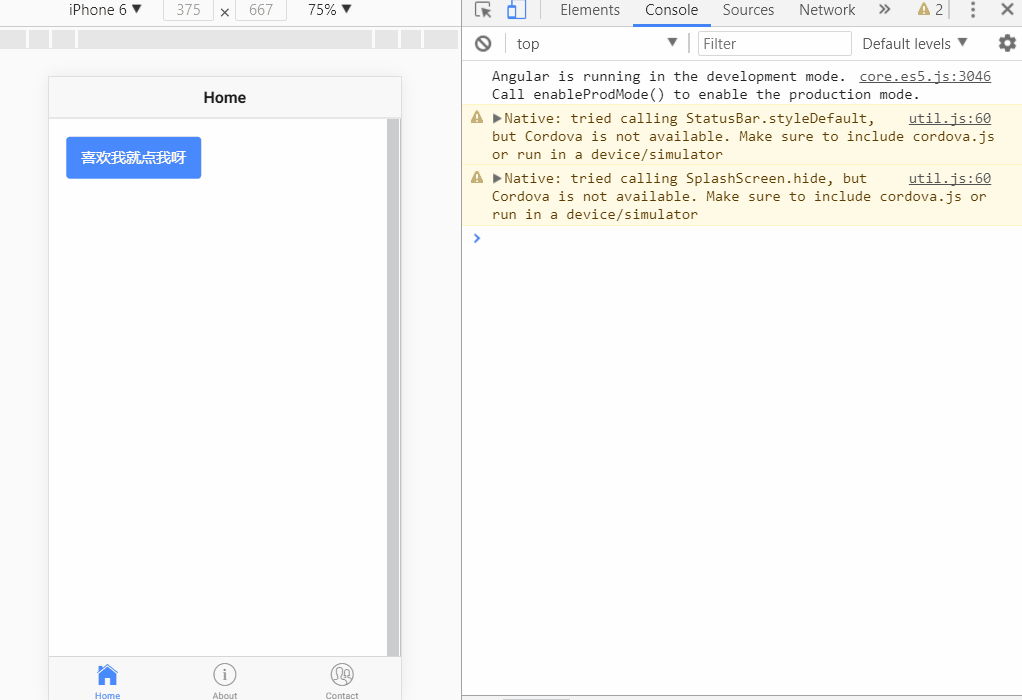Close the DevTools panel

pos(1007,9)
